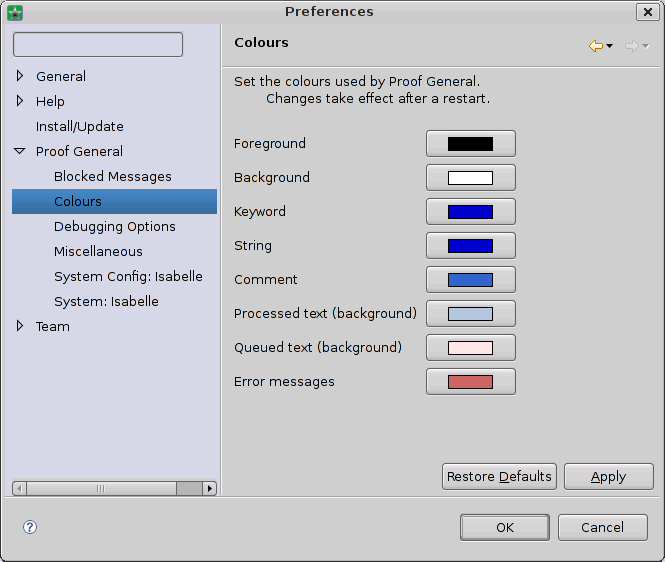Close the Preferences dialog window
The width and height of the screenshot is (665, 562).
click(x=648, y=12)
